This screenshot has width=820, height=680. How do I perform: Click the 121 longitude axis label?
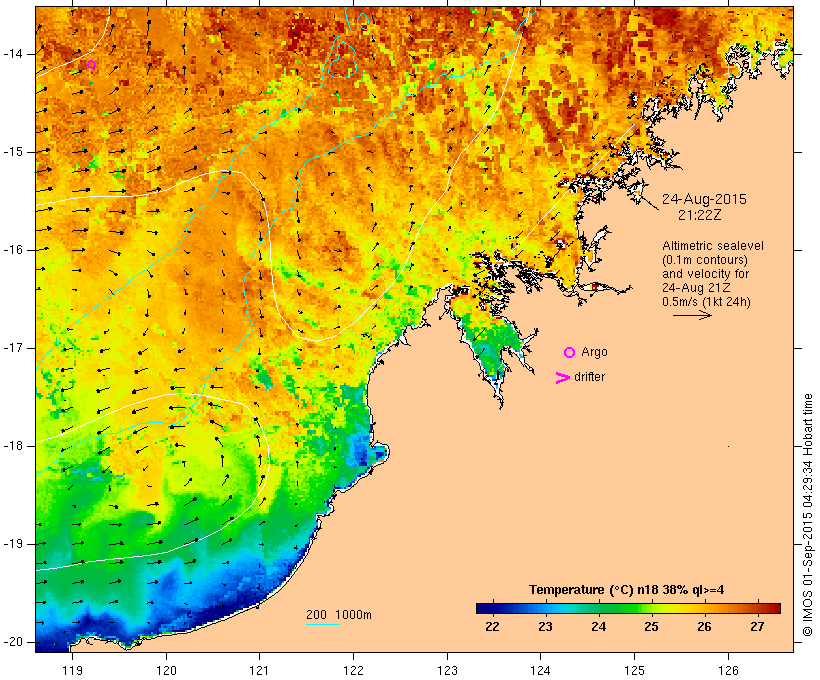pos(259,670)
